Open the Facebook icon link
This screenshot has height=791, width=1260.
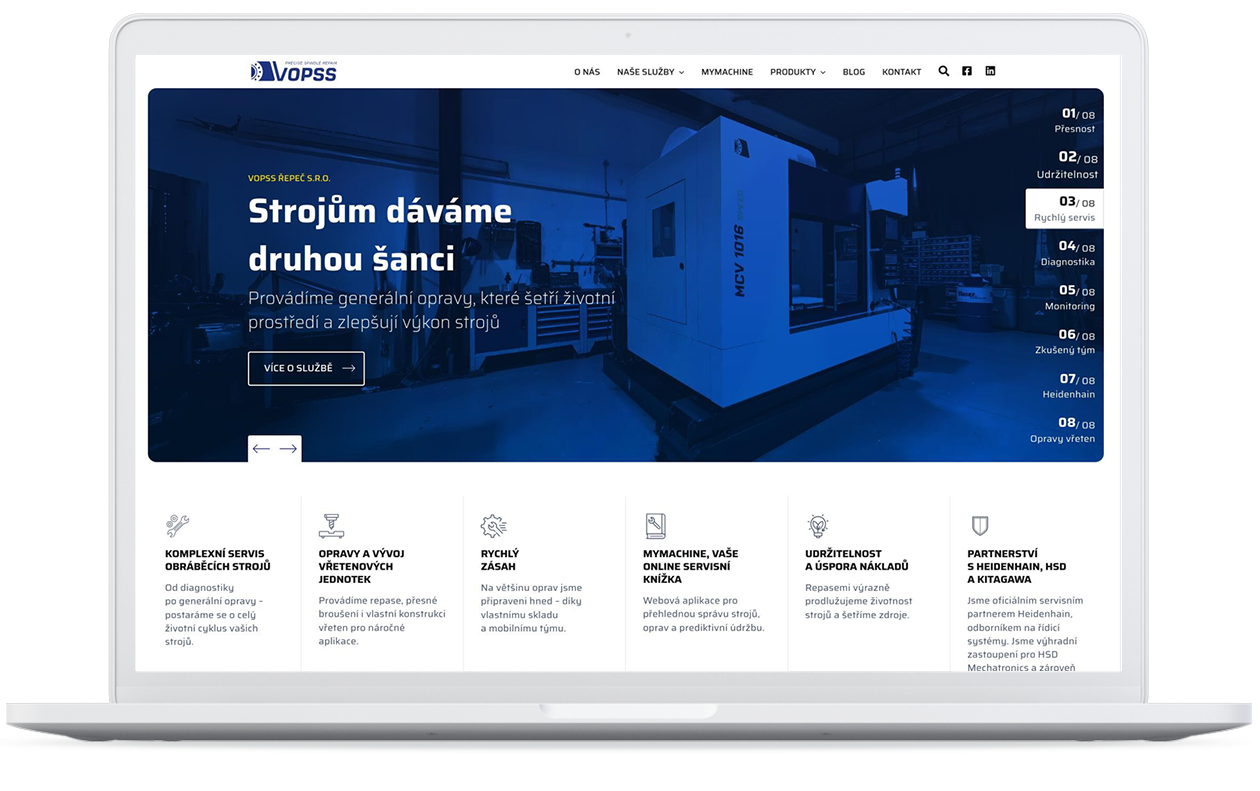(967, 71)
